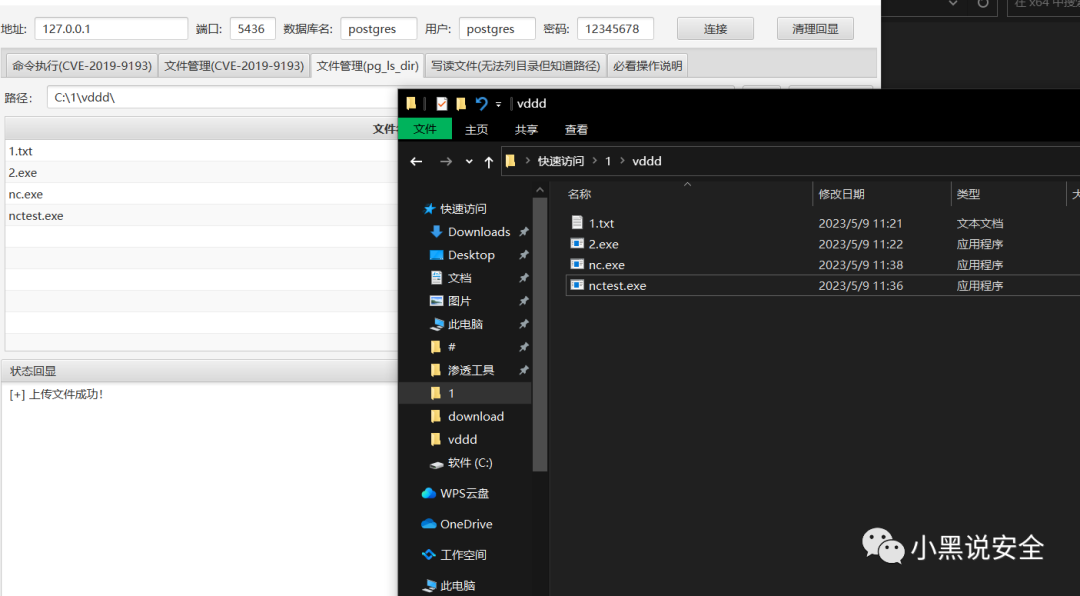Click the undo arrow in Explorer quick access toolbar
The width and height of the screenshot is (1080, 596).
(x=481, y=103)
